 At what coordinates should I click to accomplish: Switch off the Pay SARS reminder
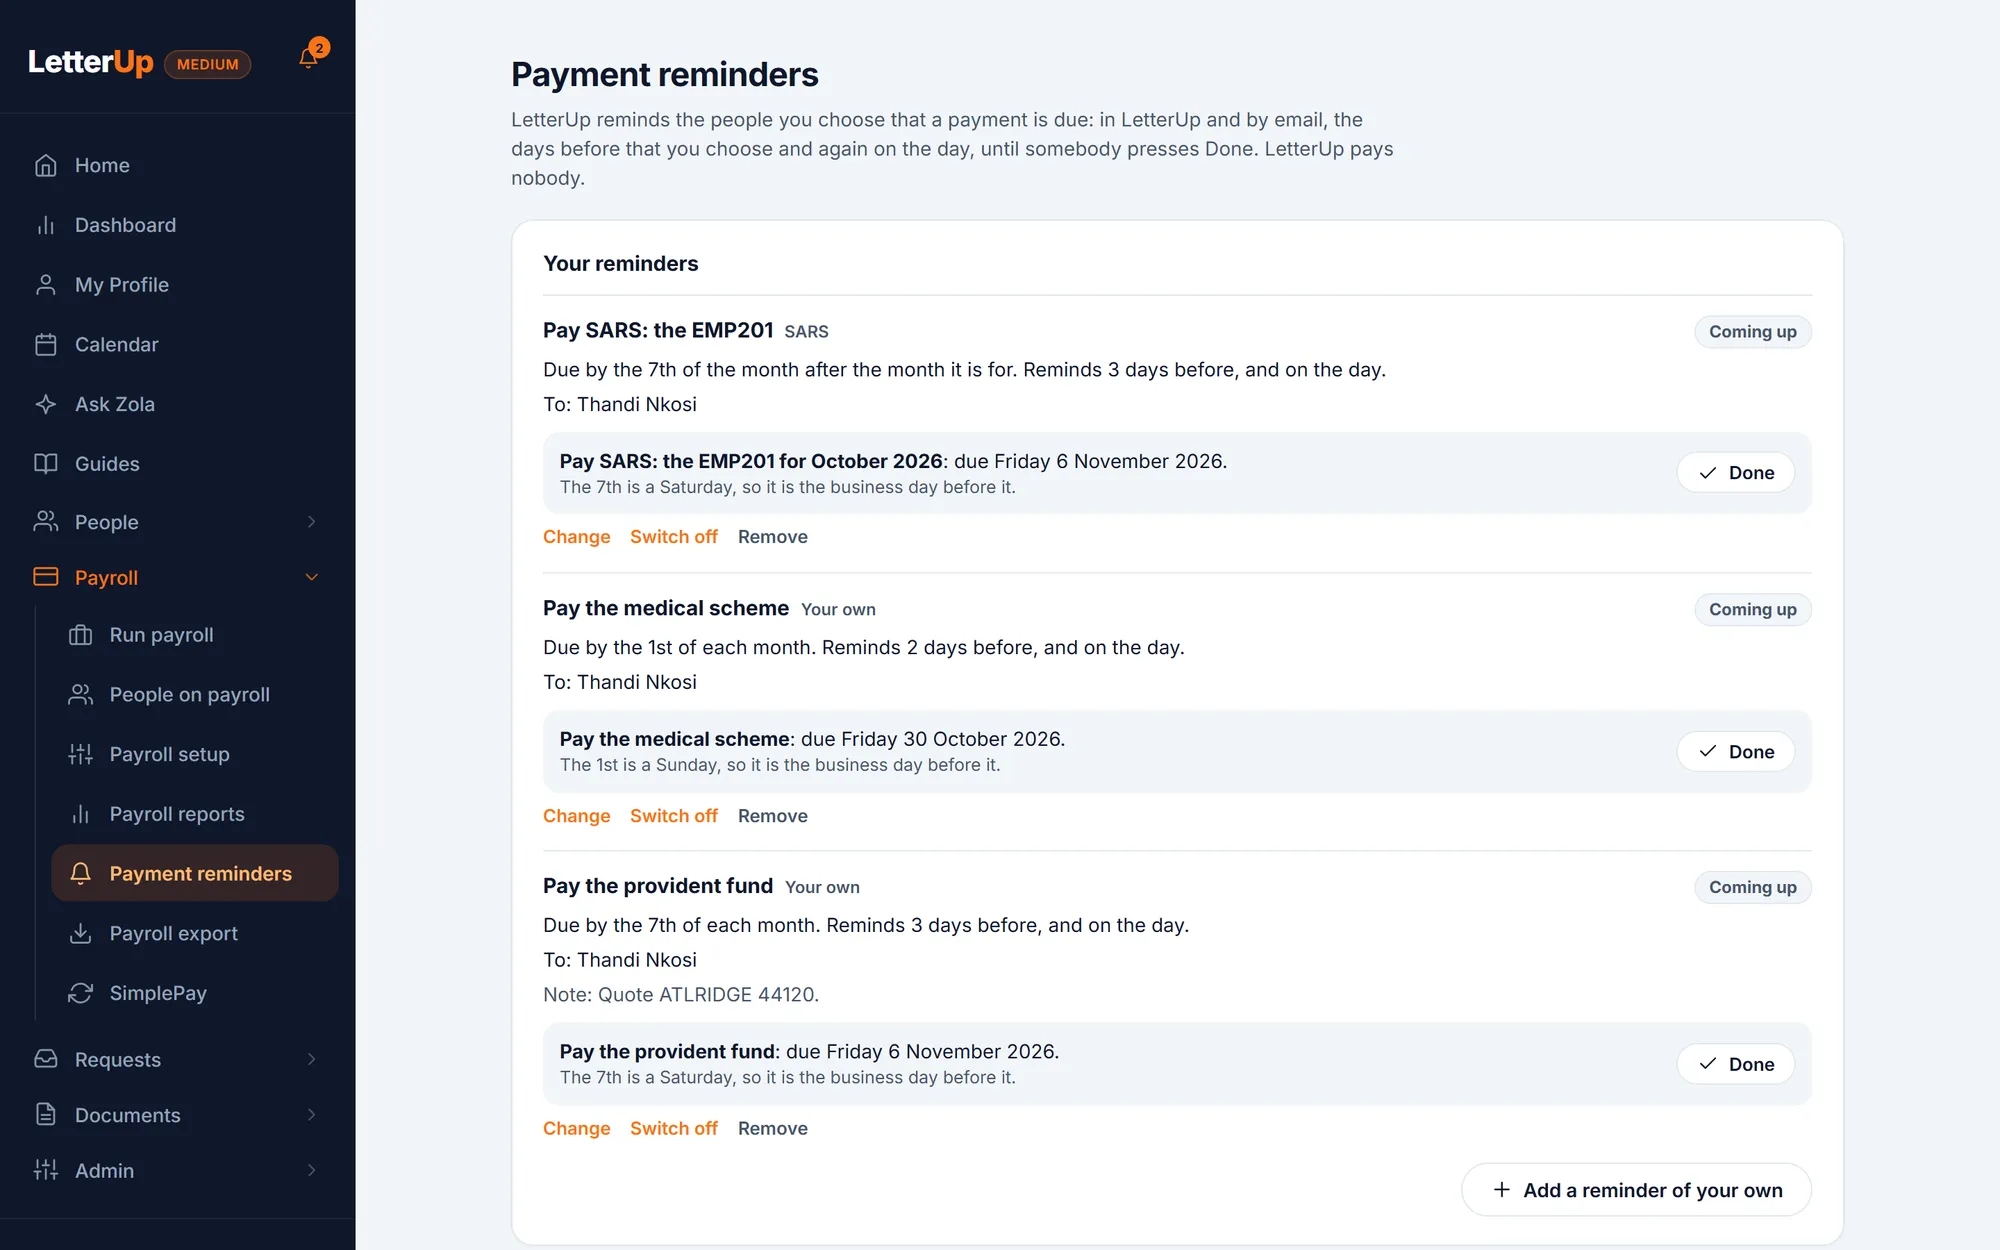(674, 537)
